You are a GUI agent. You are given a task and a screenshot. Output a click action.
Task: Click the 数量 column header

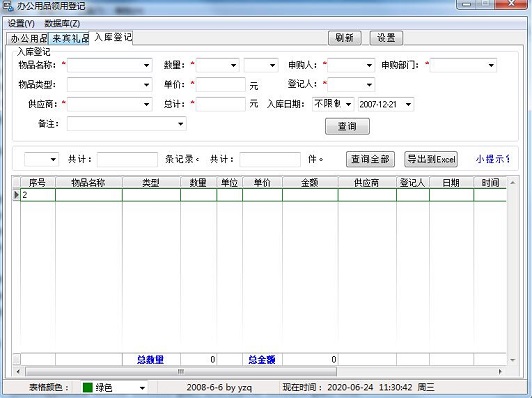tap(198, 183)
